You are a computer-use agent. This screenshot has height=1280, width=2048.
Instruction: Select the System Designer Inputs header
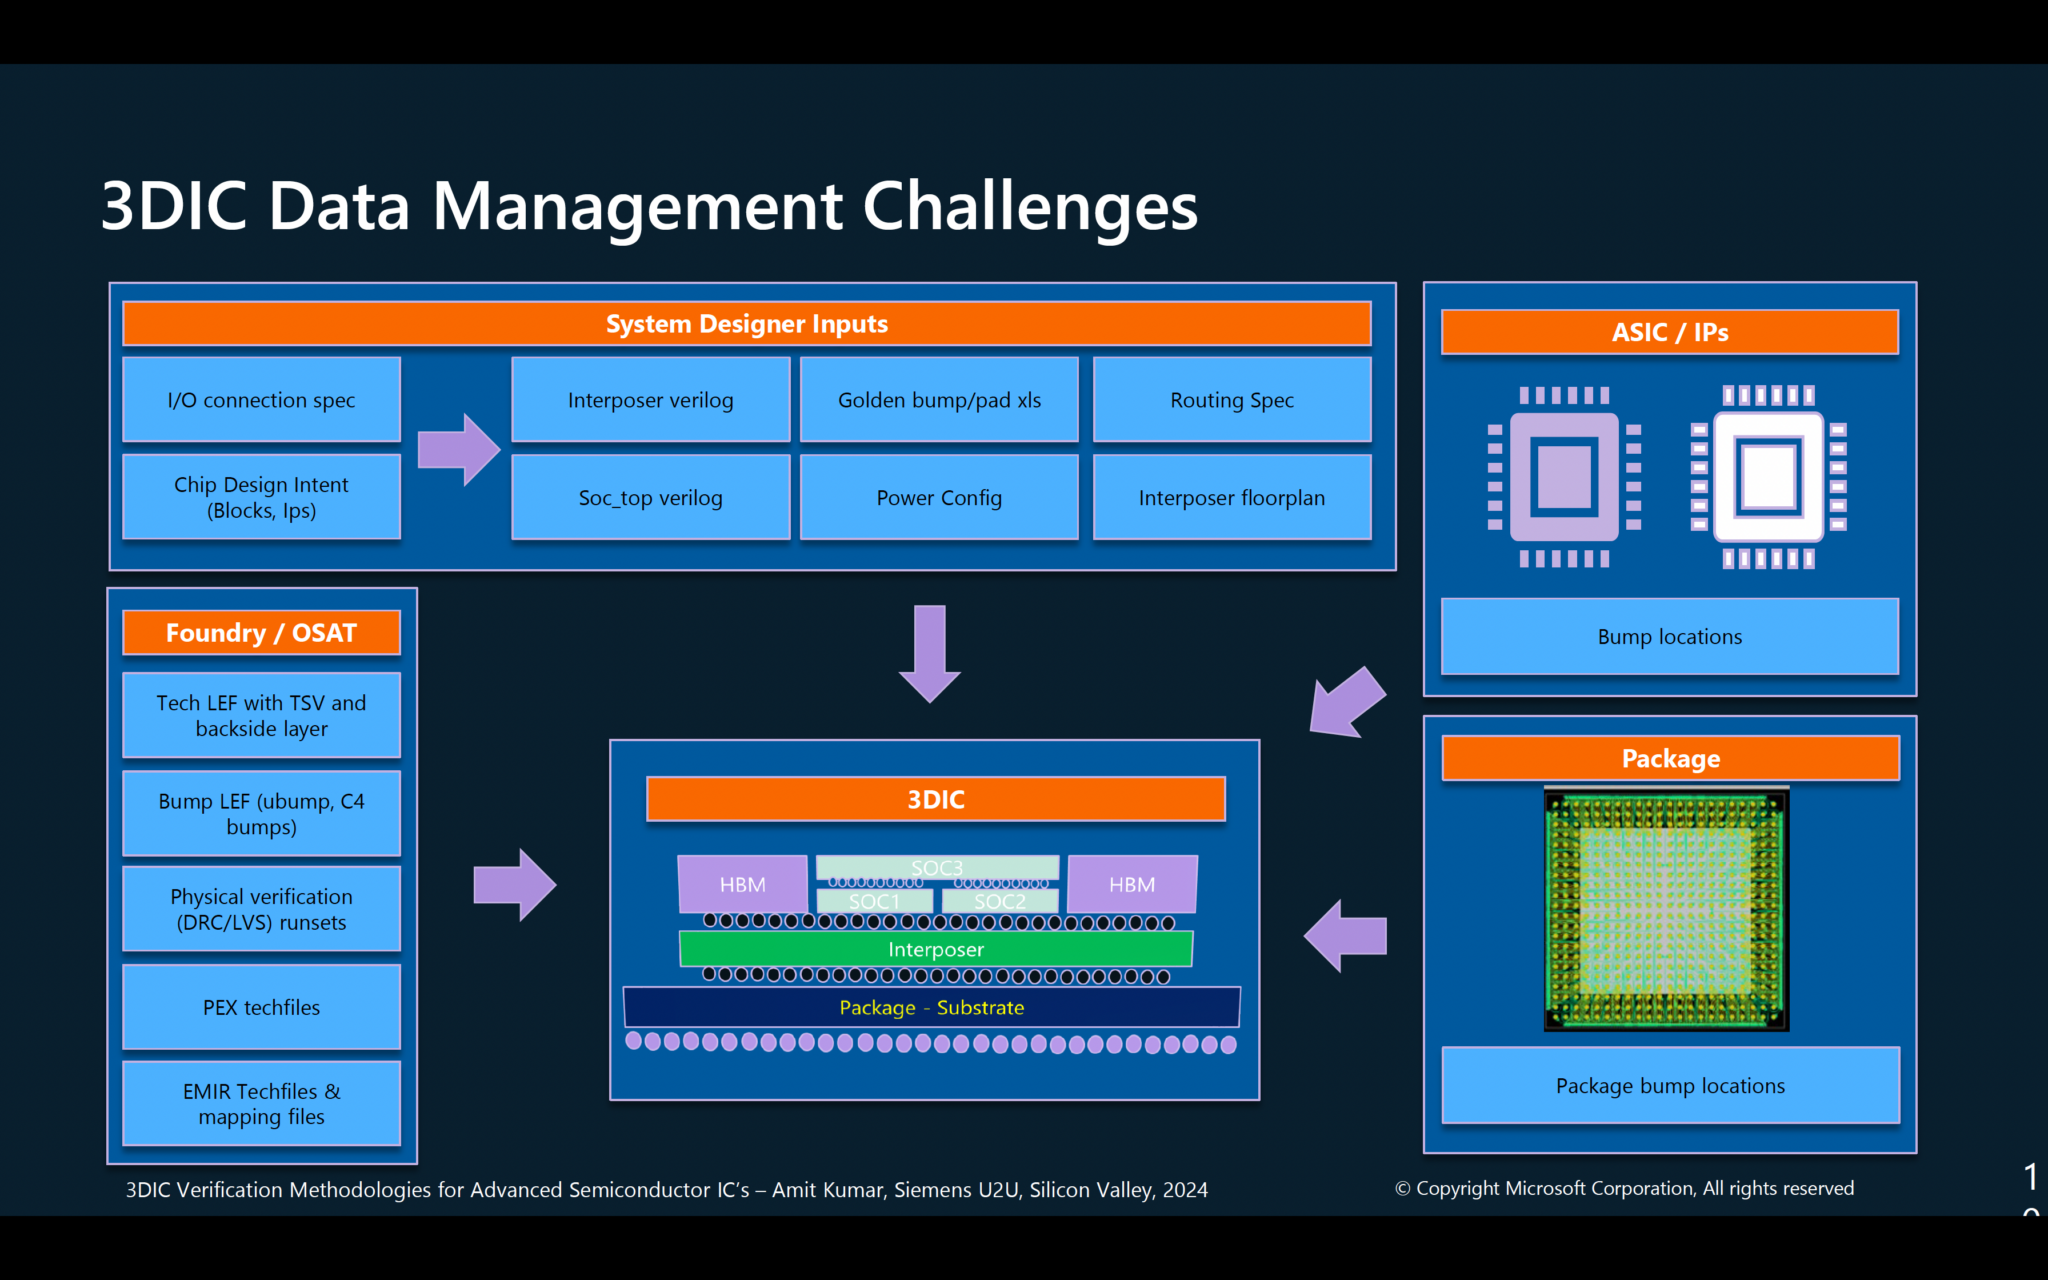[x=746, y=324]
